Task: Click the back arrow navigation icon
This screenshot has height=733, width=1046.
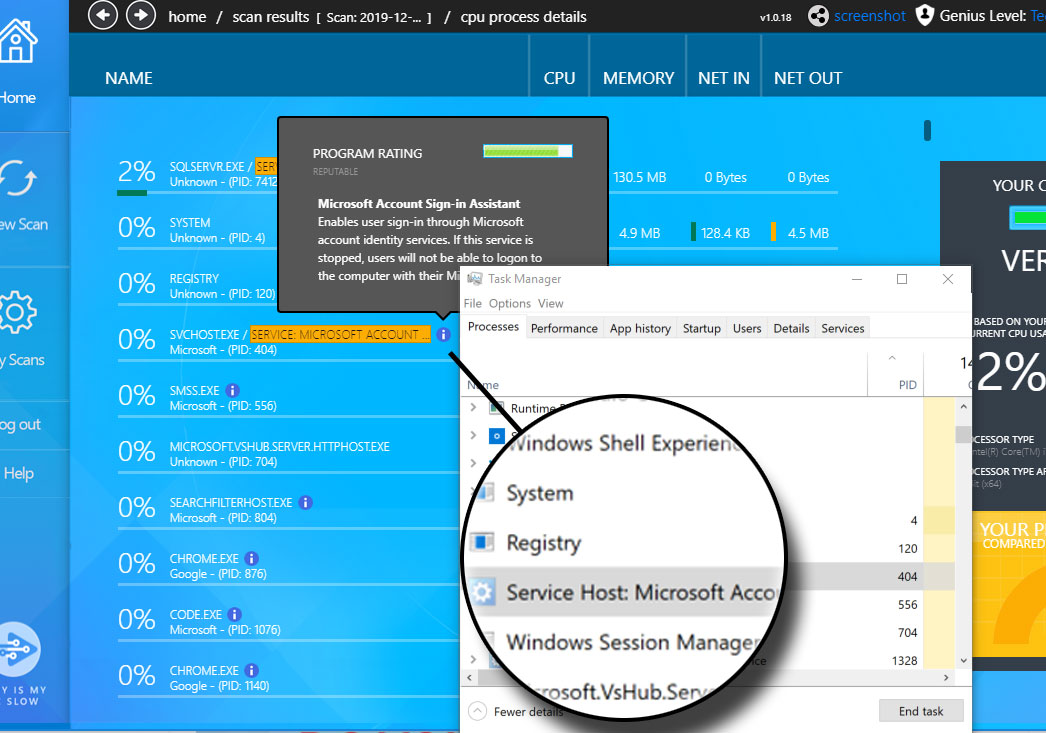Action: pos(103,15)
